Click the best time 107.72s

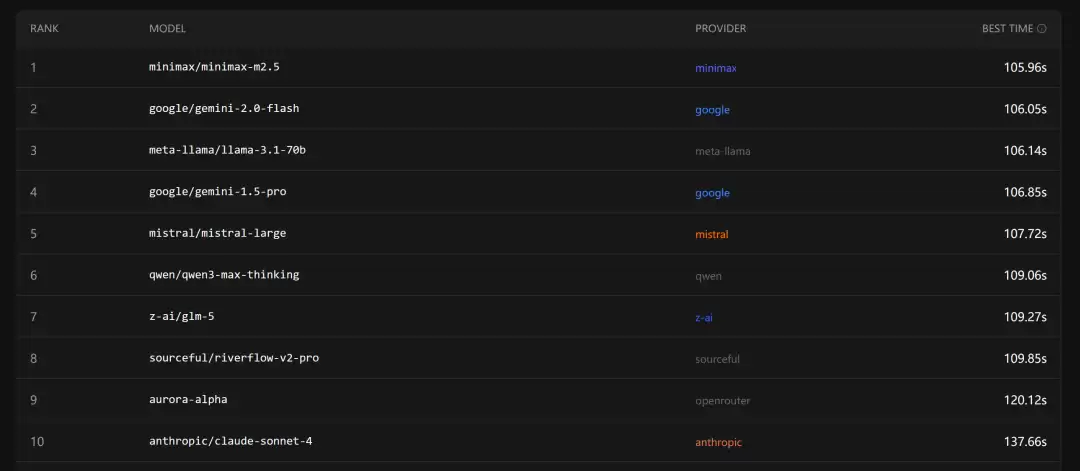[1025, 233]
